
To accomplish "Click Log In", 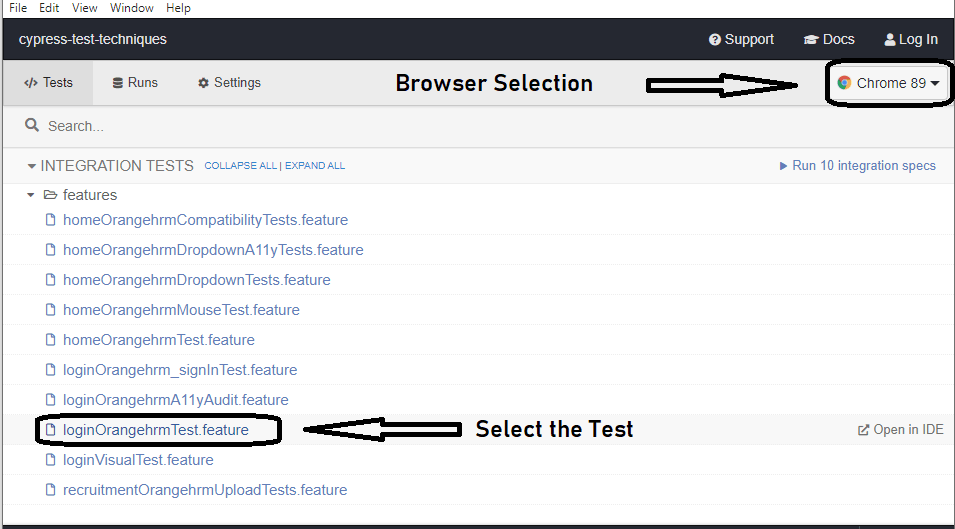I will (911, 40).
